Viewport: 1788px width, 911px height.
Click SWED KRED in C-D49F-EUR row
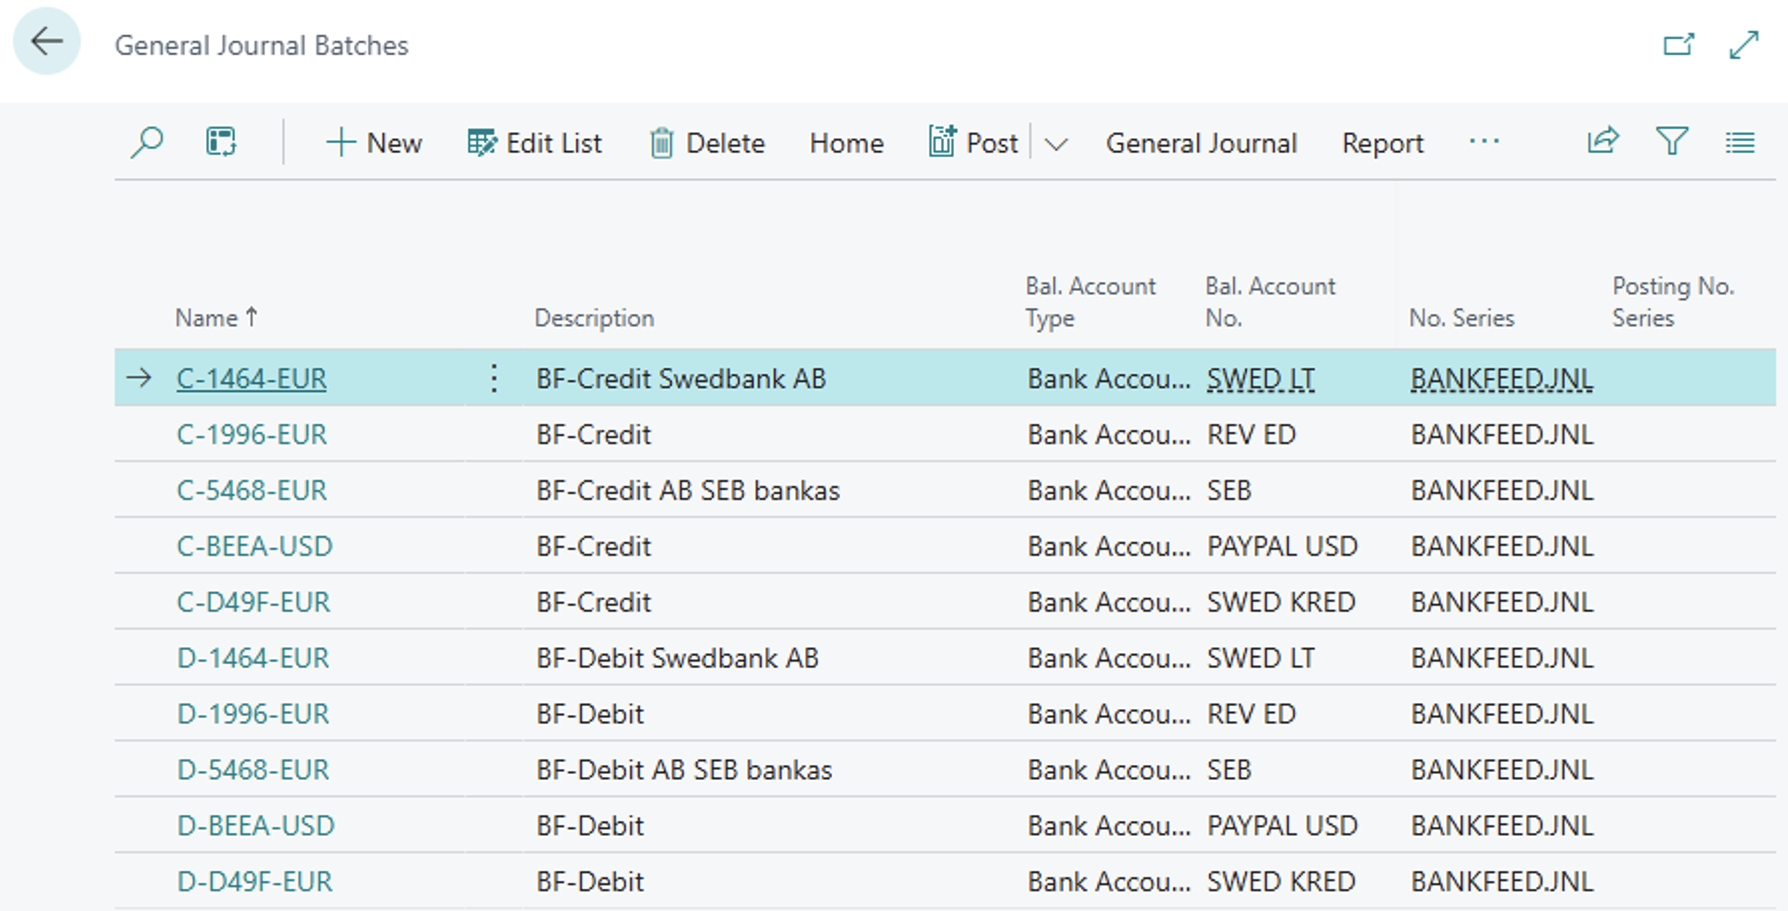(x=1281, y=603)
